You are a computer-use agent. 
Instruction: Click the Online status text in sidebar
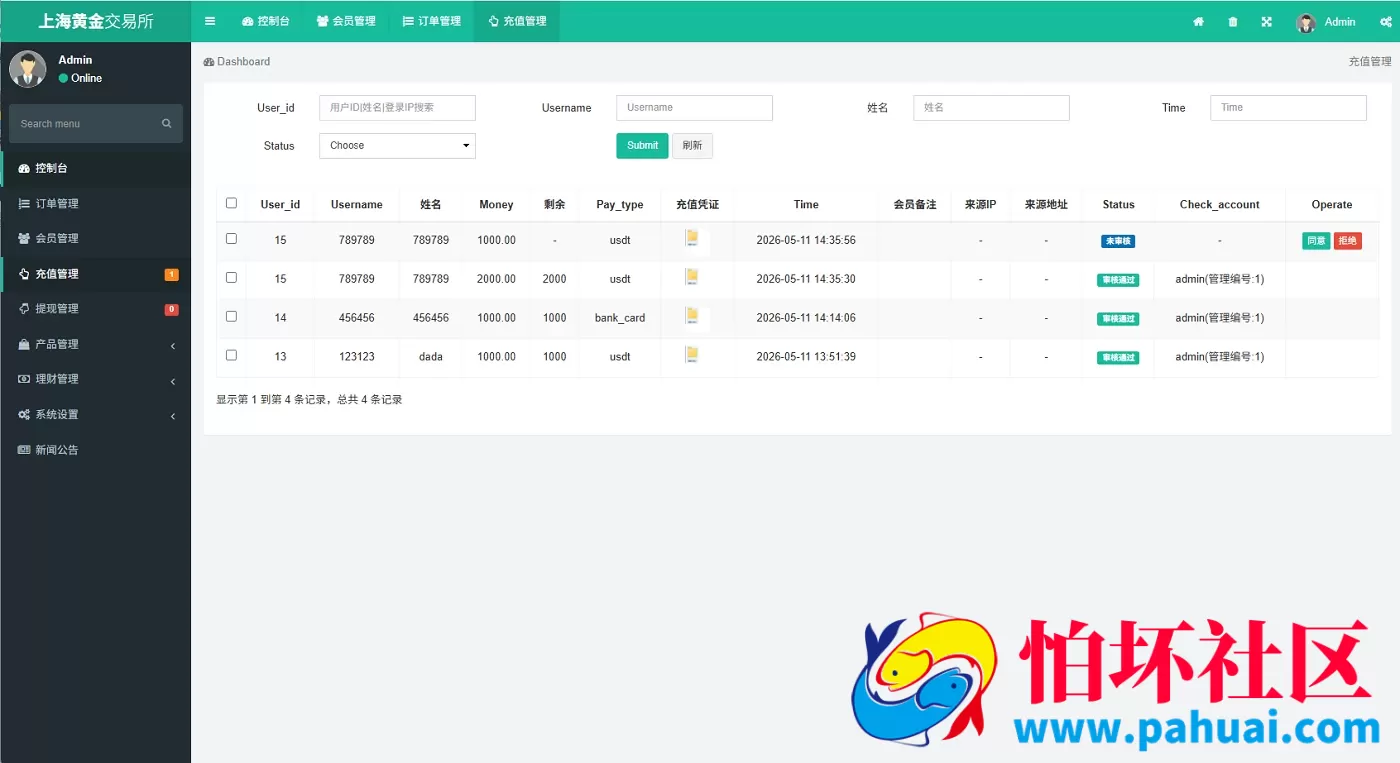point(86,78)
